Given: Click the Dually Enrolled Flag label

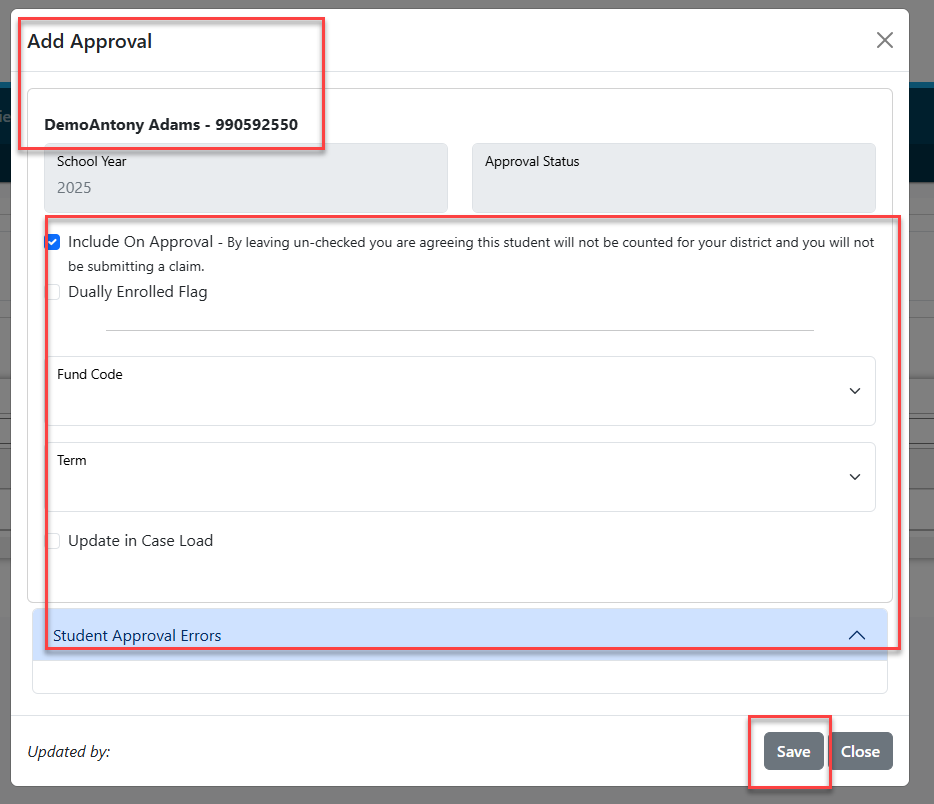Looking at the screenshot, I should [x=138, y=292].
